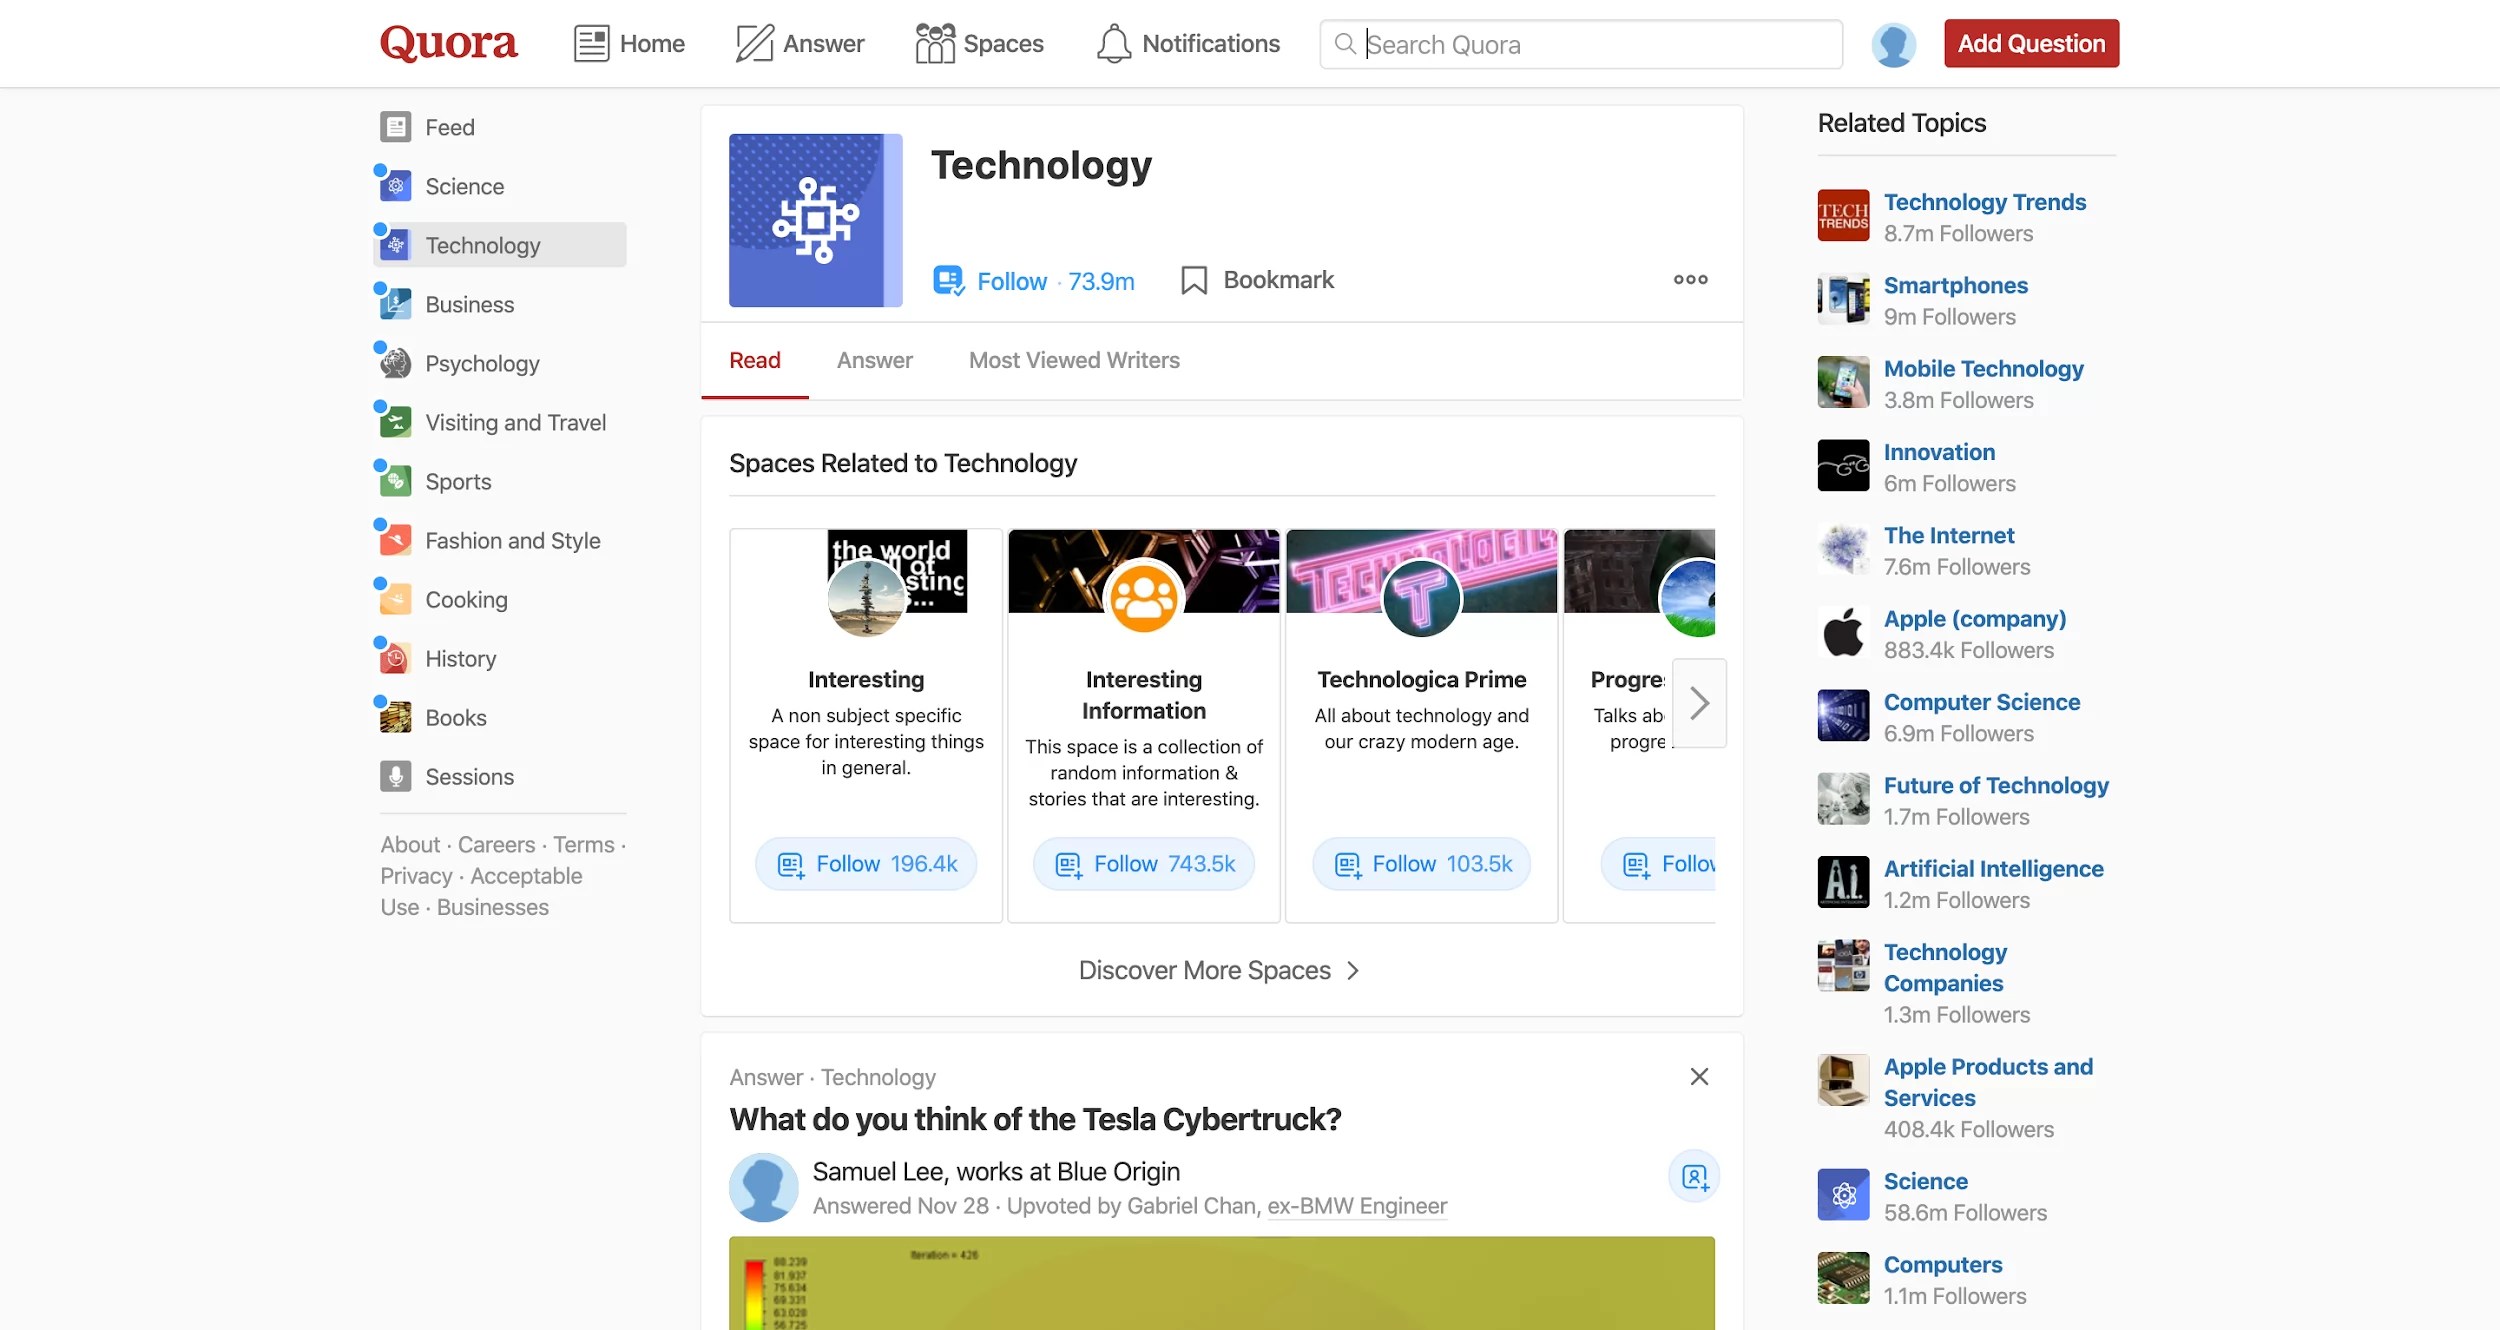This screenshot has width=2500, height=1330.
Task: Click the Cooking topic icon in sidebar
Action: pyautogui.click(x=396, y=599)
